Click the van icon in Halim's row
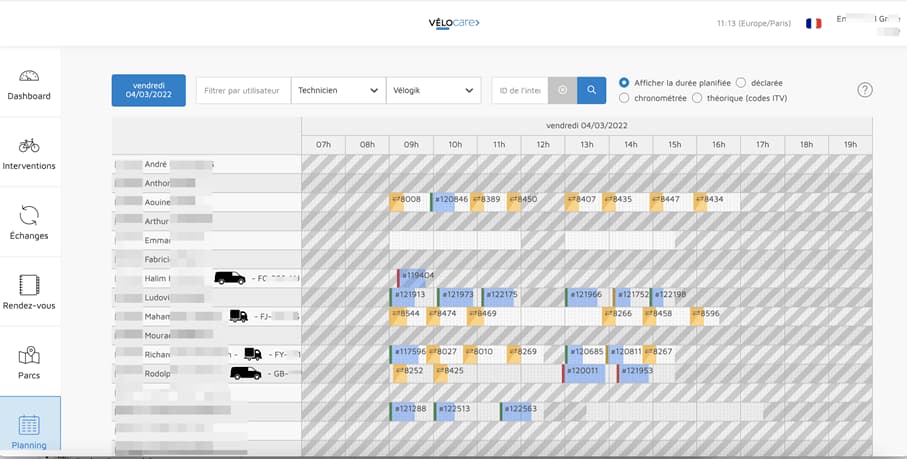 (230, 278)
